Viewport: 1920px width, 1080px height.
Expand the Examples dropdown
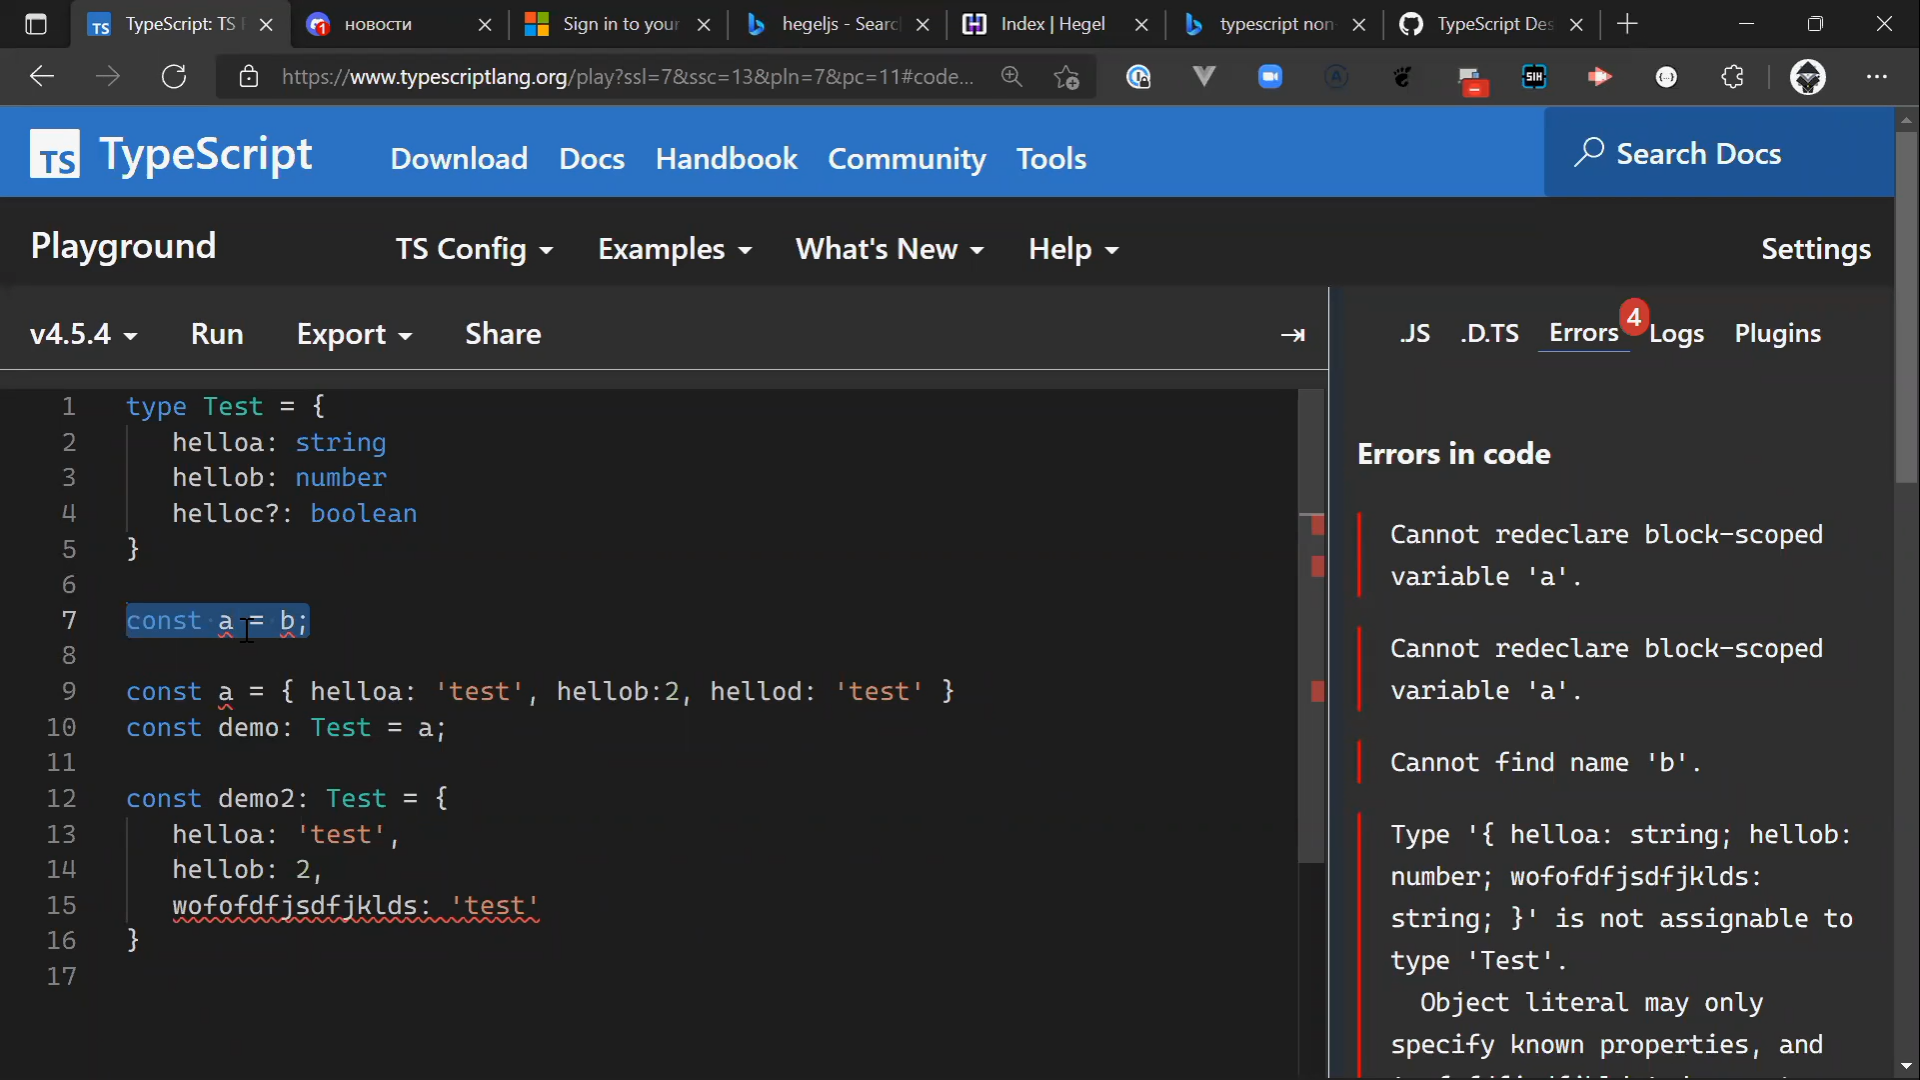(x=675, y=249)
